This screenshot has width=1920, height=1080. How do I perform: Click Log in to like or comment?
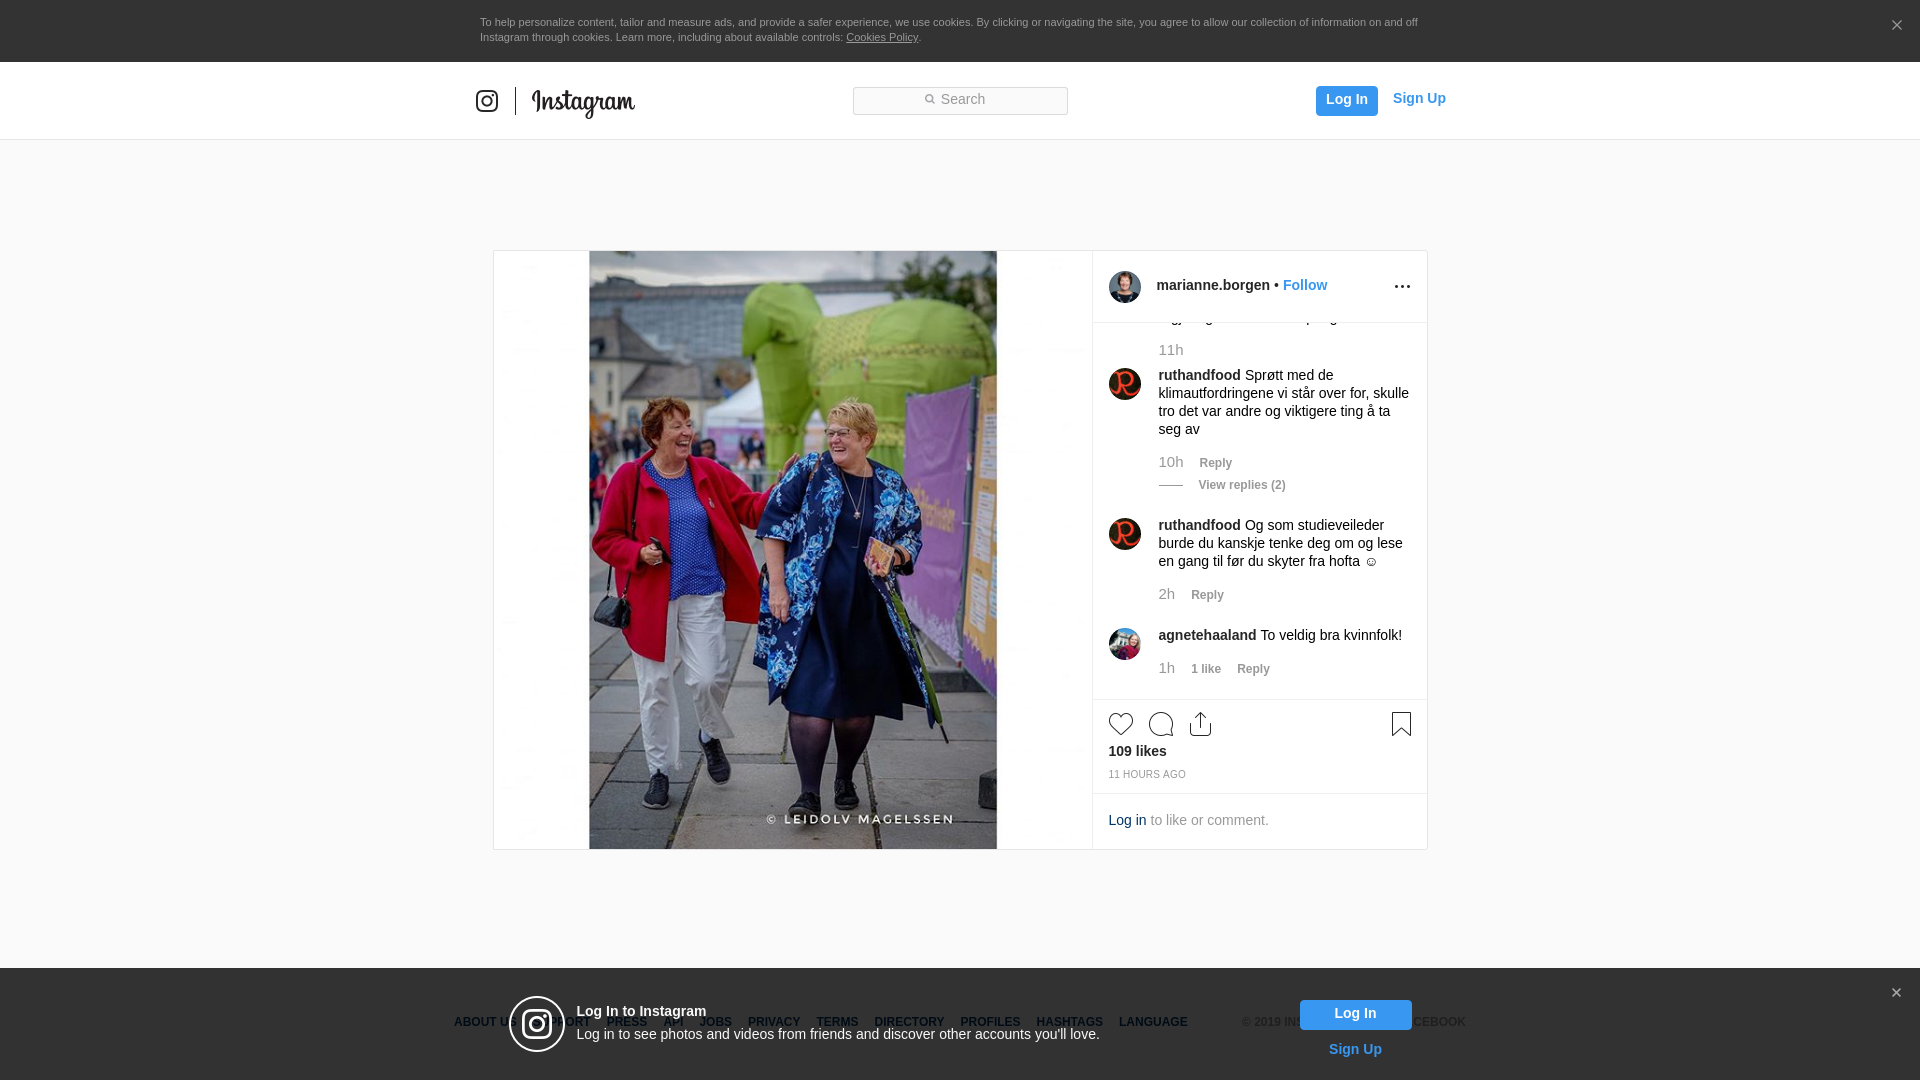[x=1127, y=820]
